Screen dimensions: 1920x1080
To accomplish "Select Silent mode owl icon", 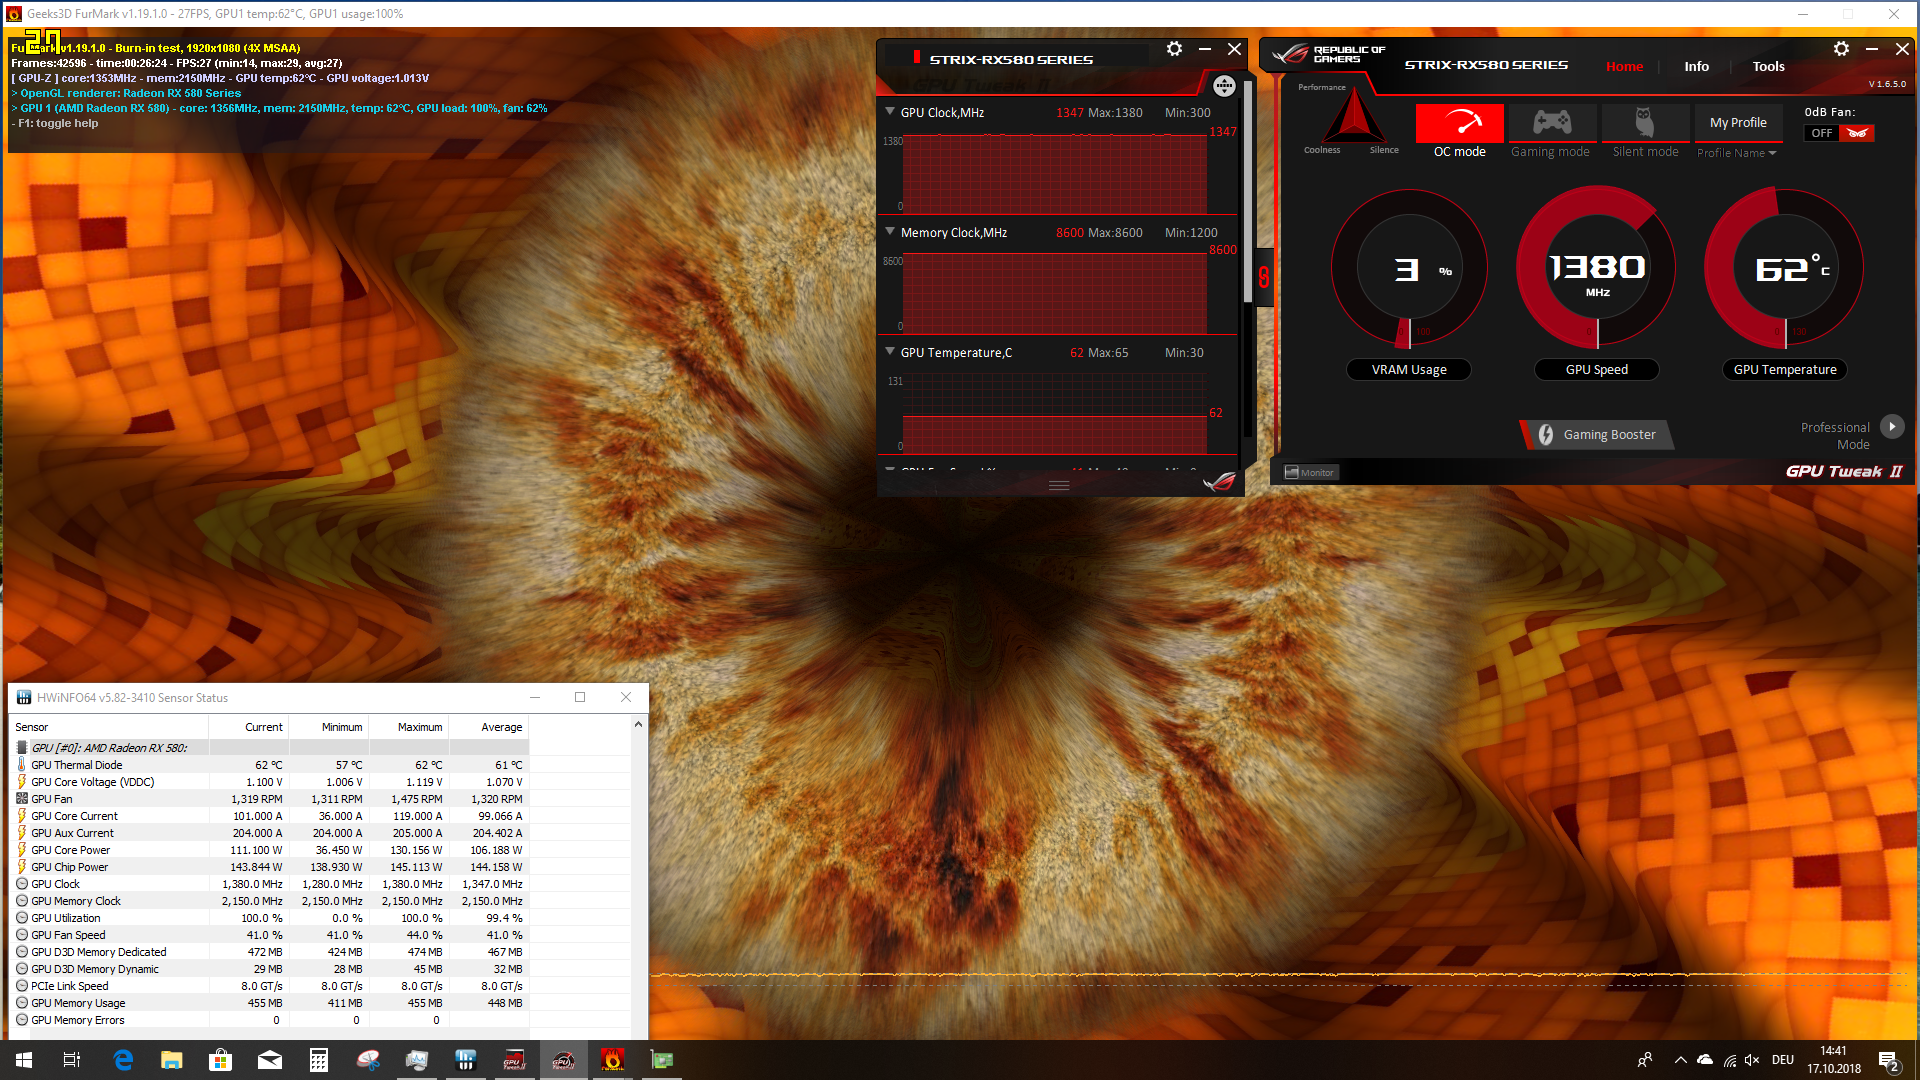I will tap(1644, 123).
